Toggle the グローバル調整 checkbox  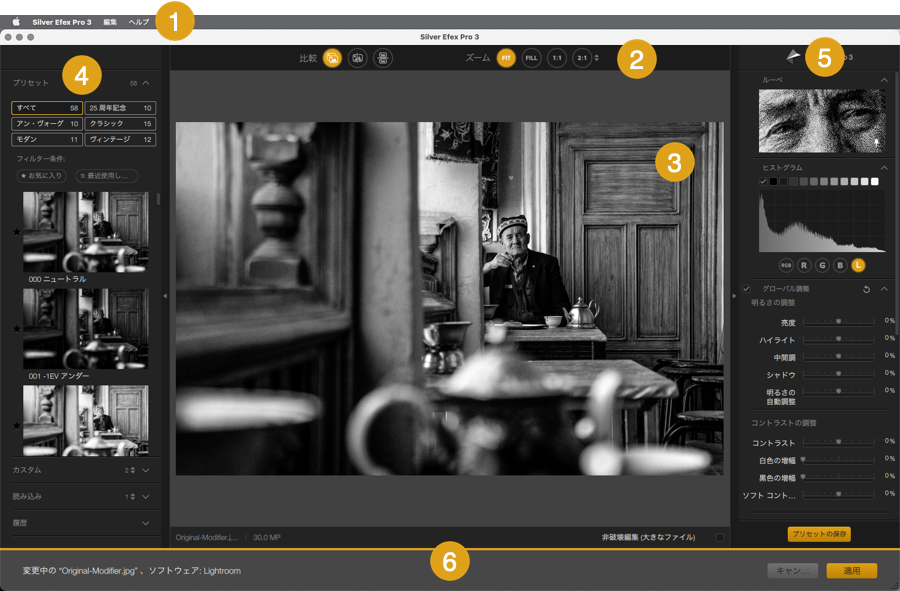click(x=746, y=289)
